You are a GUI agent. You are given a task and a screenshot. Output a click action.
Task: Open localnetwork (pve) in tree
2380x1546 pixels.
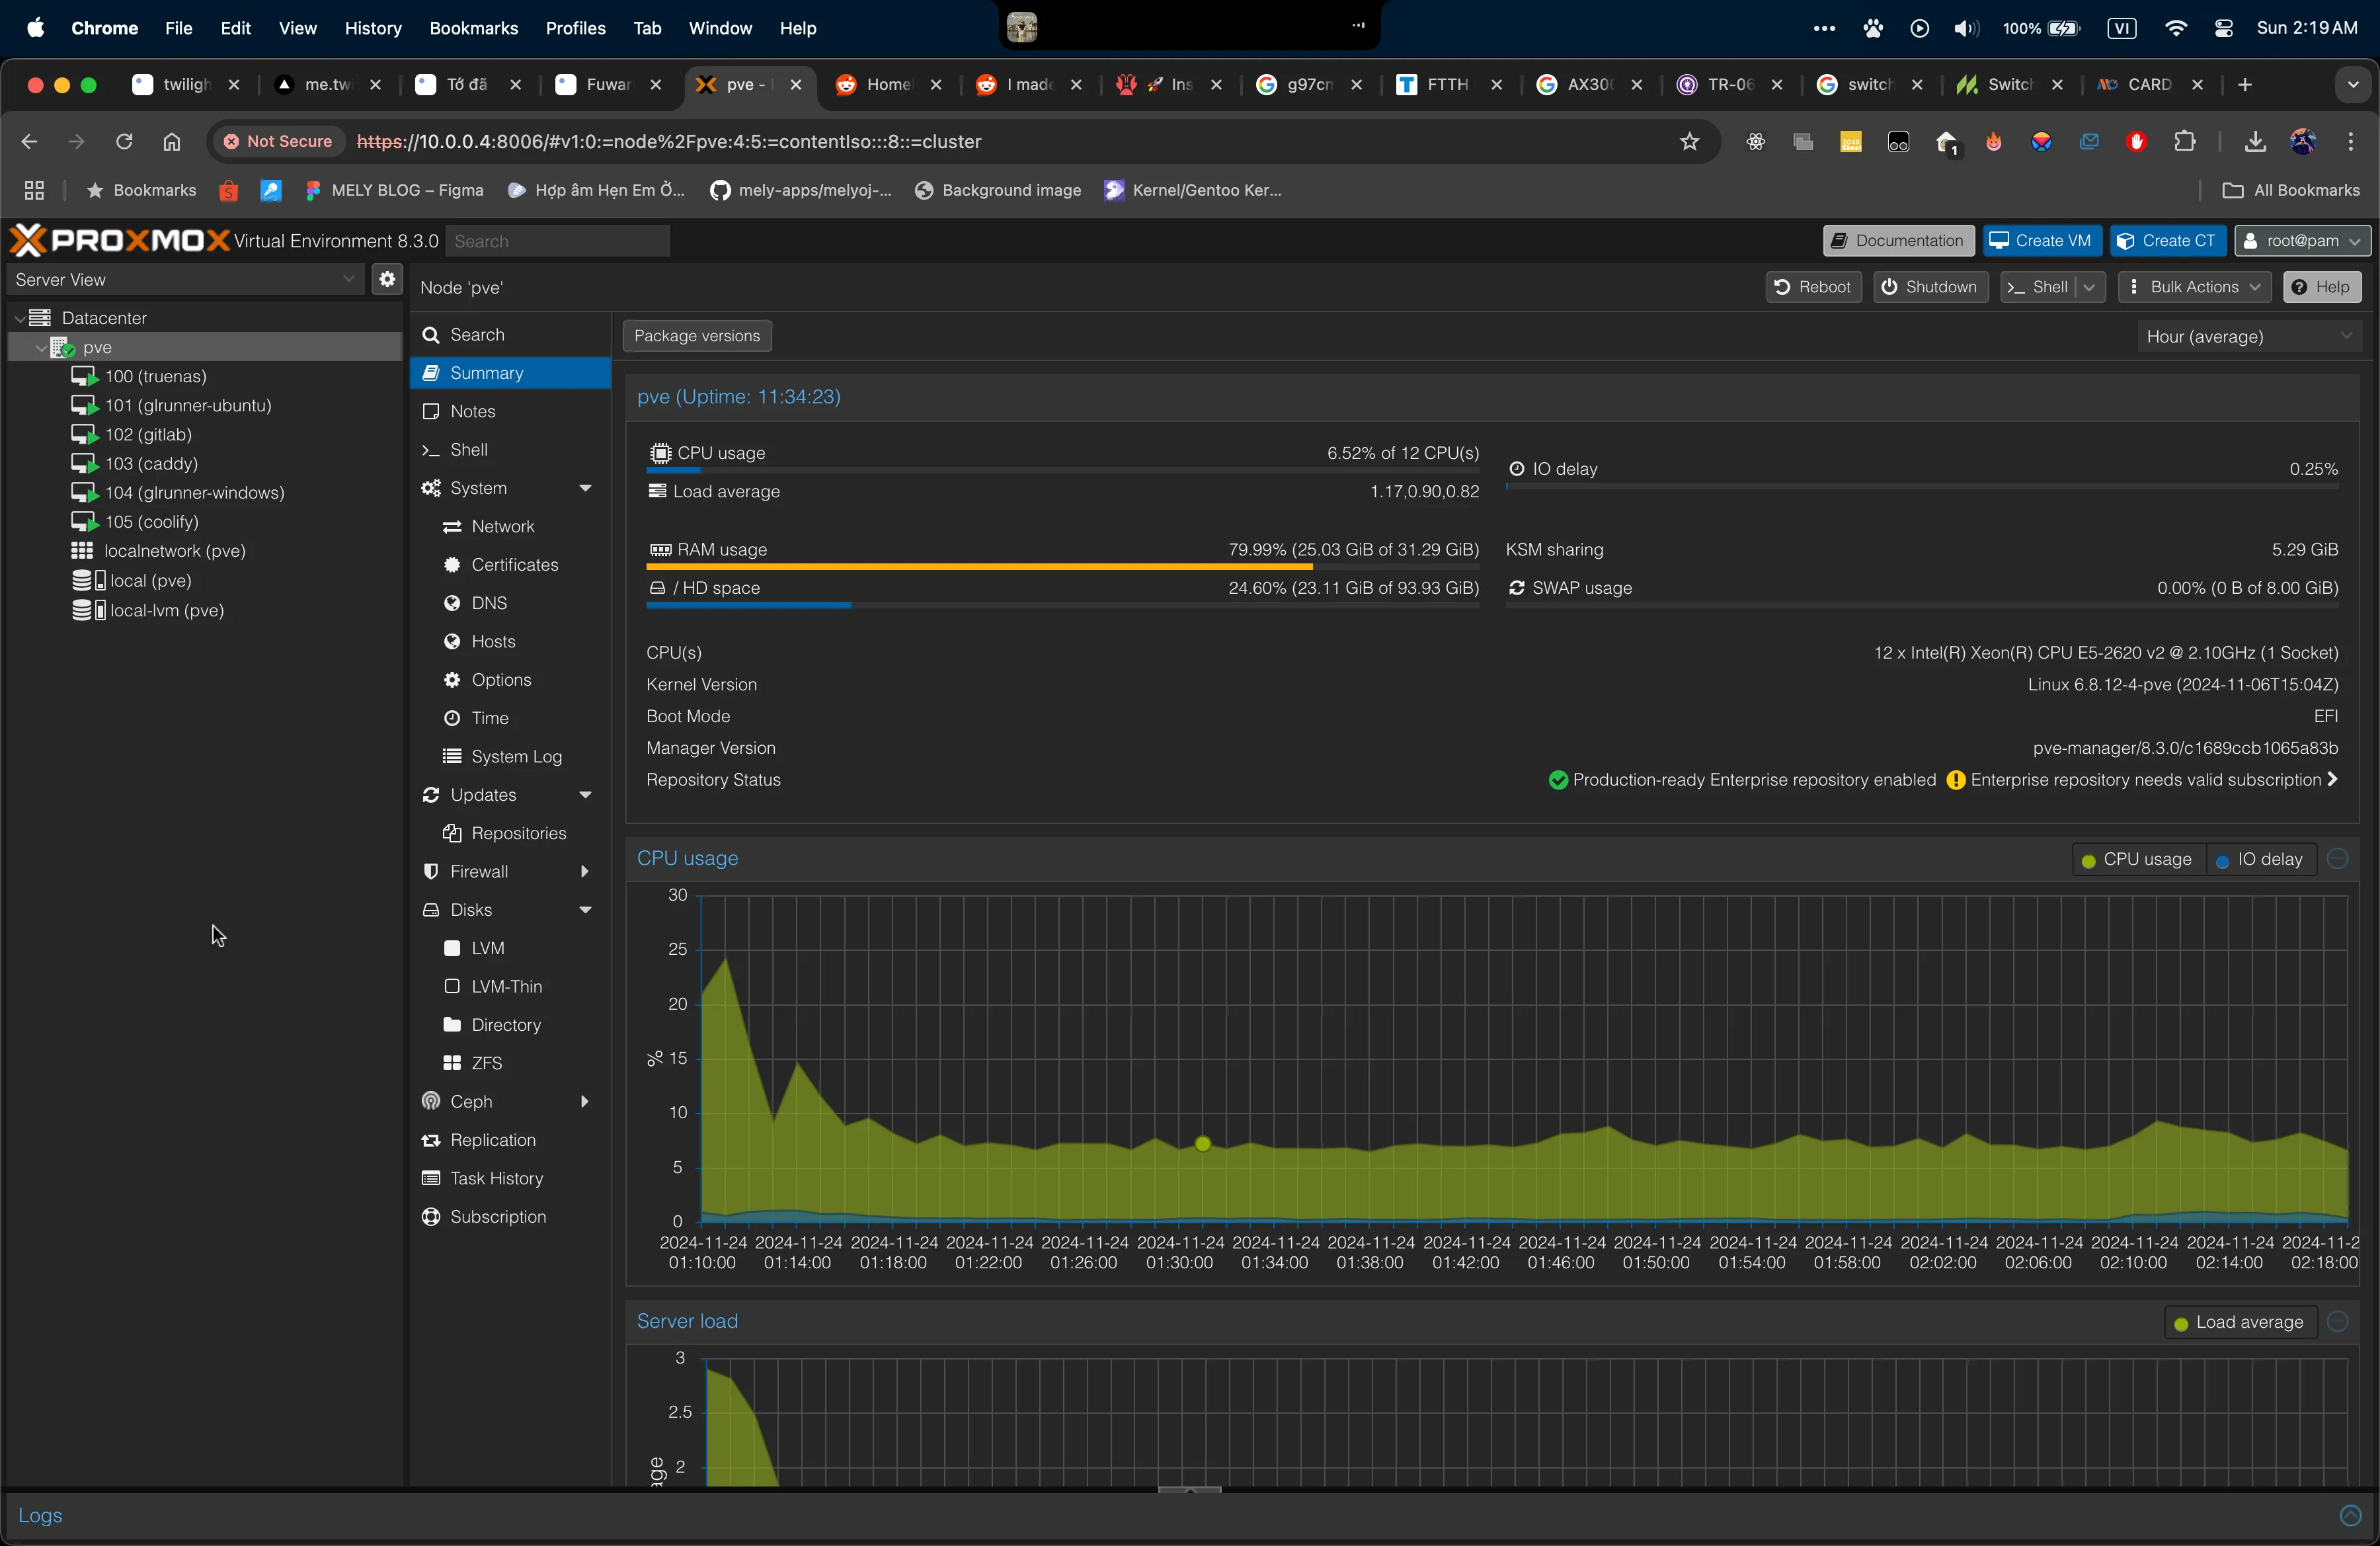click(x=174, y=551)
